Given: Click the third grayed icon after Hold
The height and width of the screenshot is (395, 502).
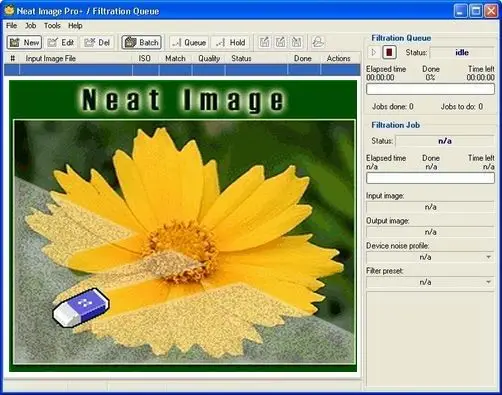Looking at the screenshot, I should click(x=296, y=42).
